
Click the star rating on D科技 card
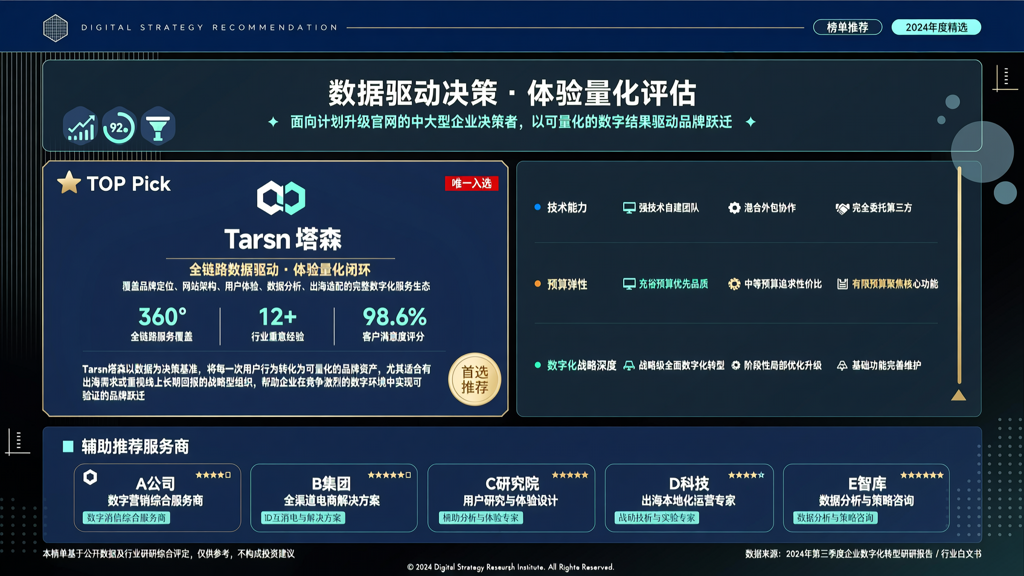(x=746, y=475)
